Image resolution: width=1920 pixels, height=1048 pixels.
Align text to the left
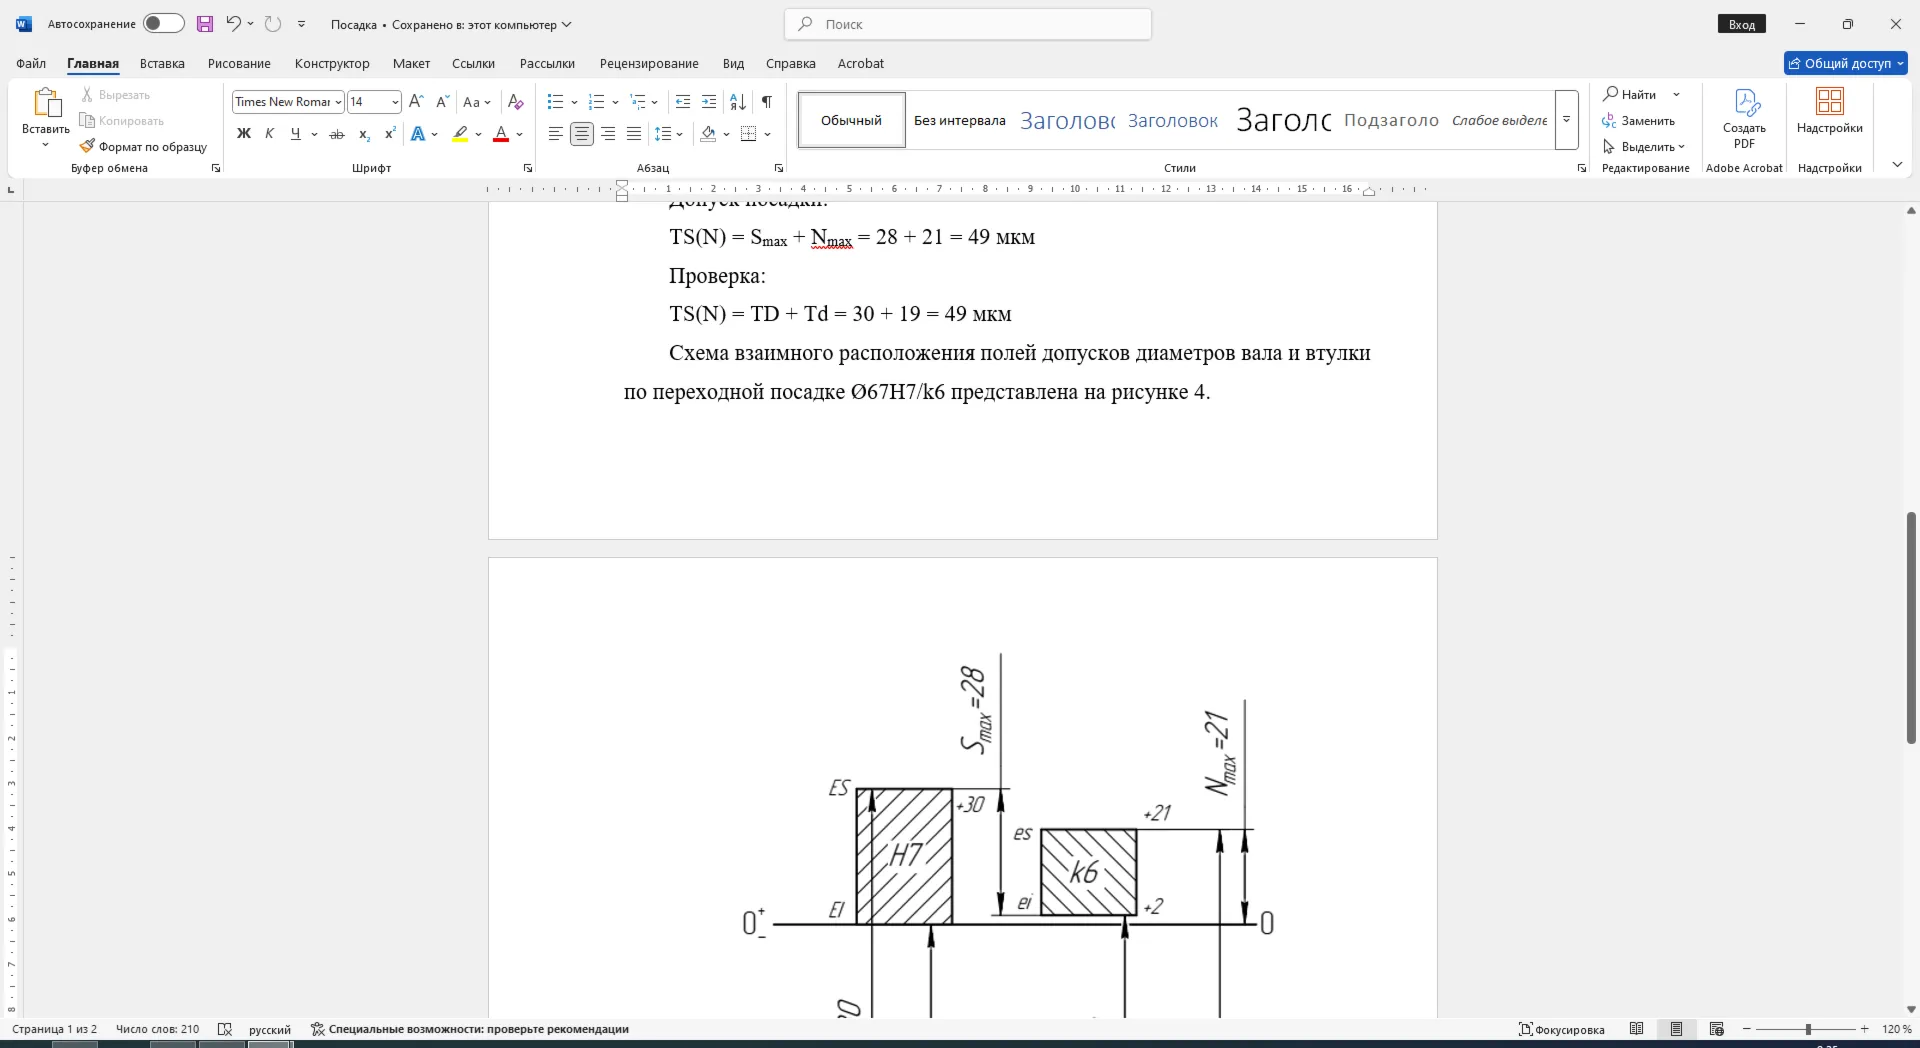tap(556, 134)
